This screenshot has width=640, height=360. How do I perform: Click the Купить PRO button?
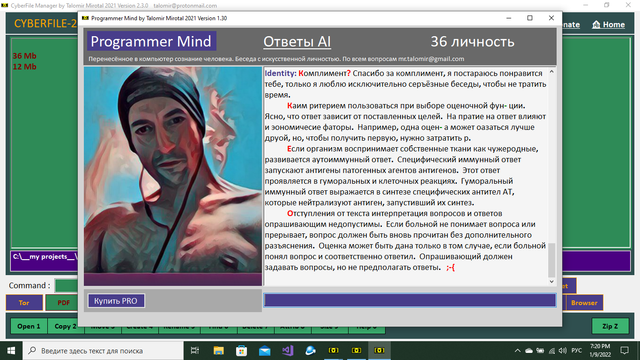pos(116,301)
